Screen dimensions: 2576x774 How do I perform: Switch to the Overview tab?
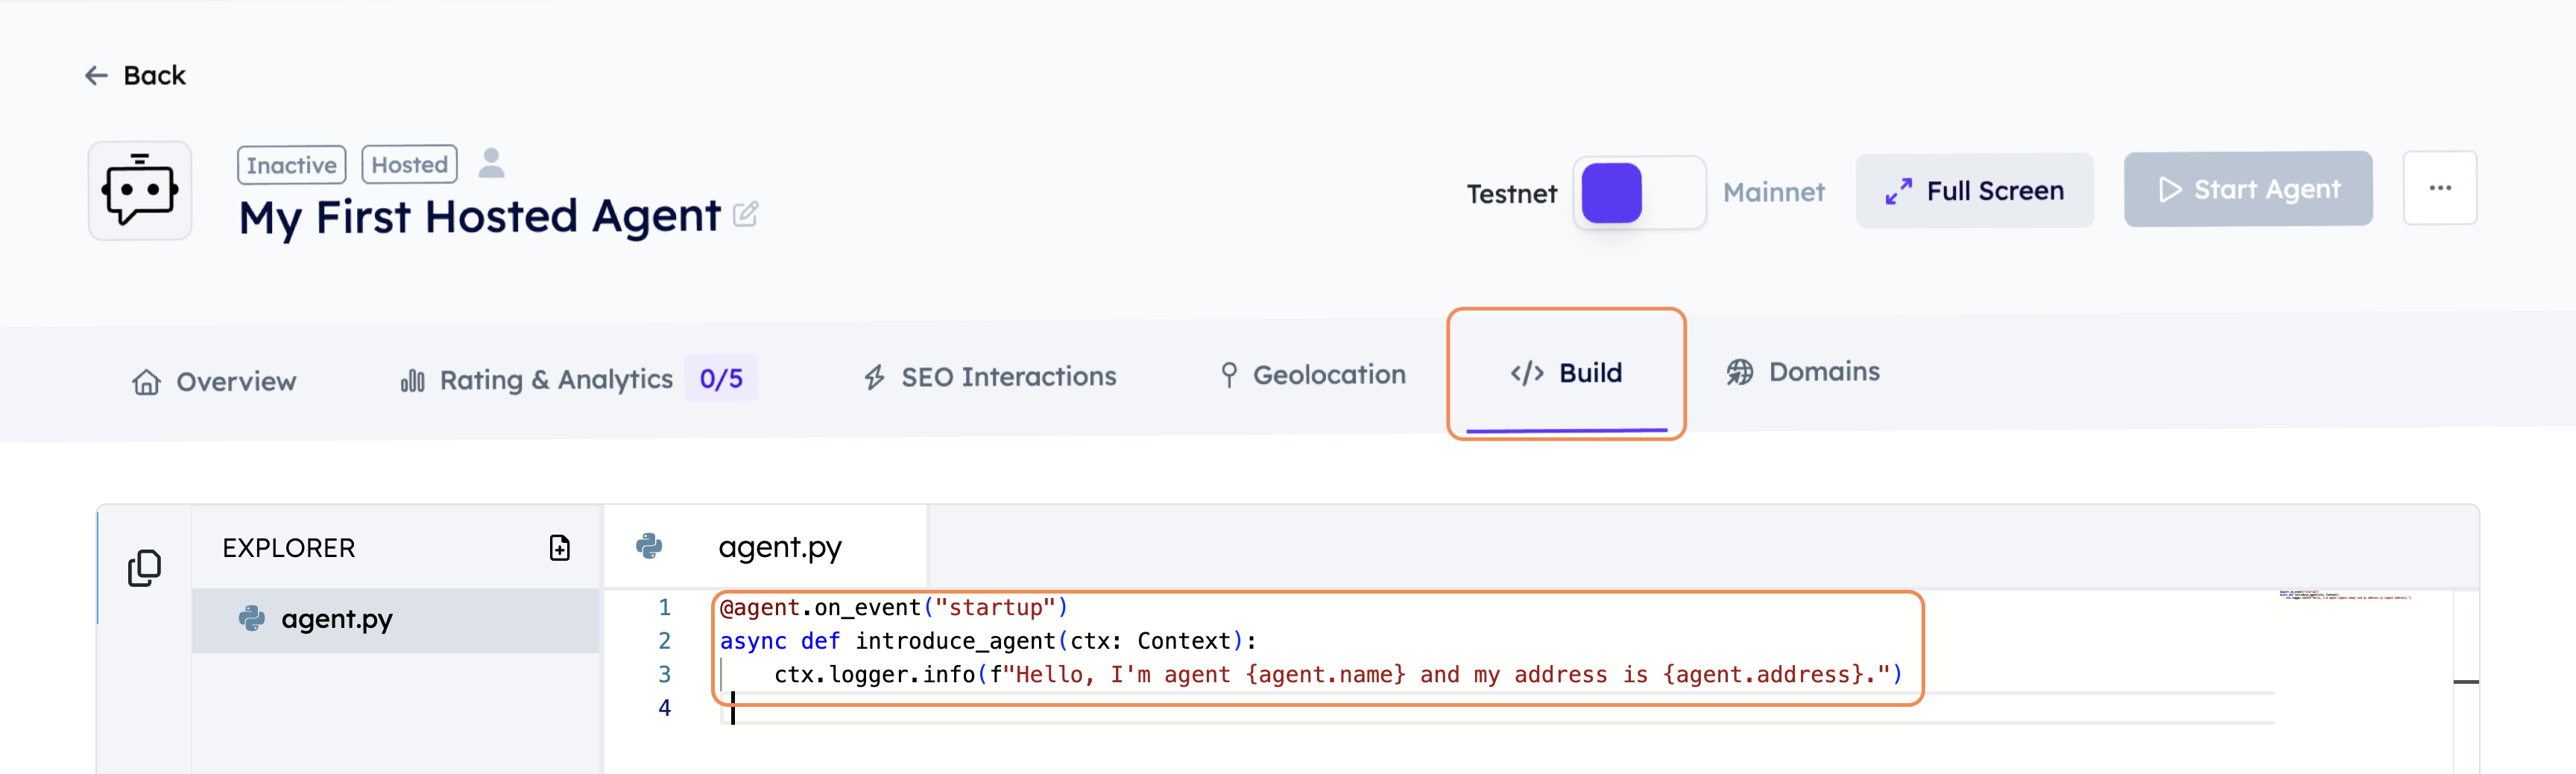pos(214,382)
